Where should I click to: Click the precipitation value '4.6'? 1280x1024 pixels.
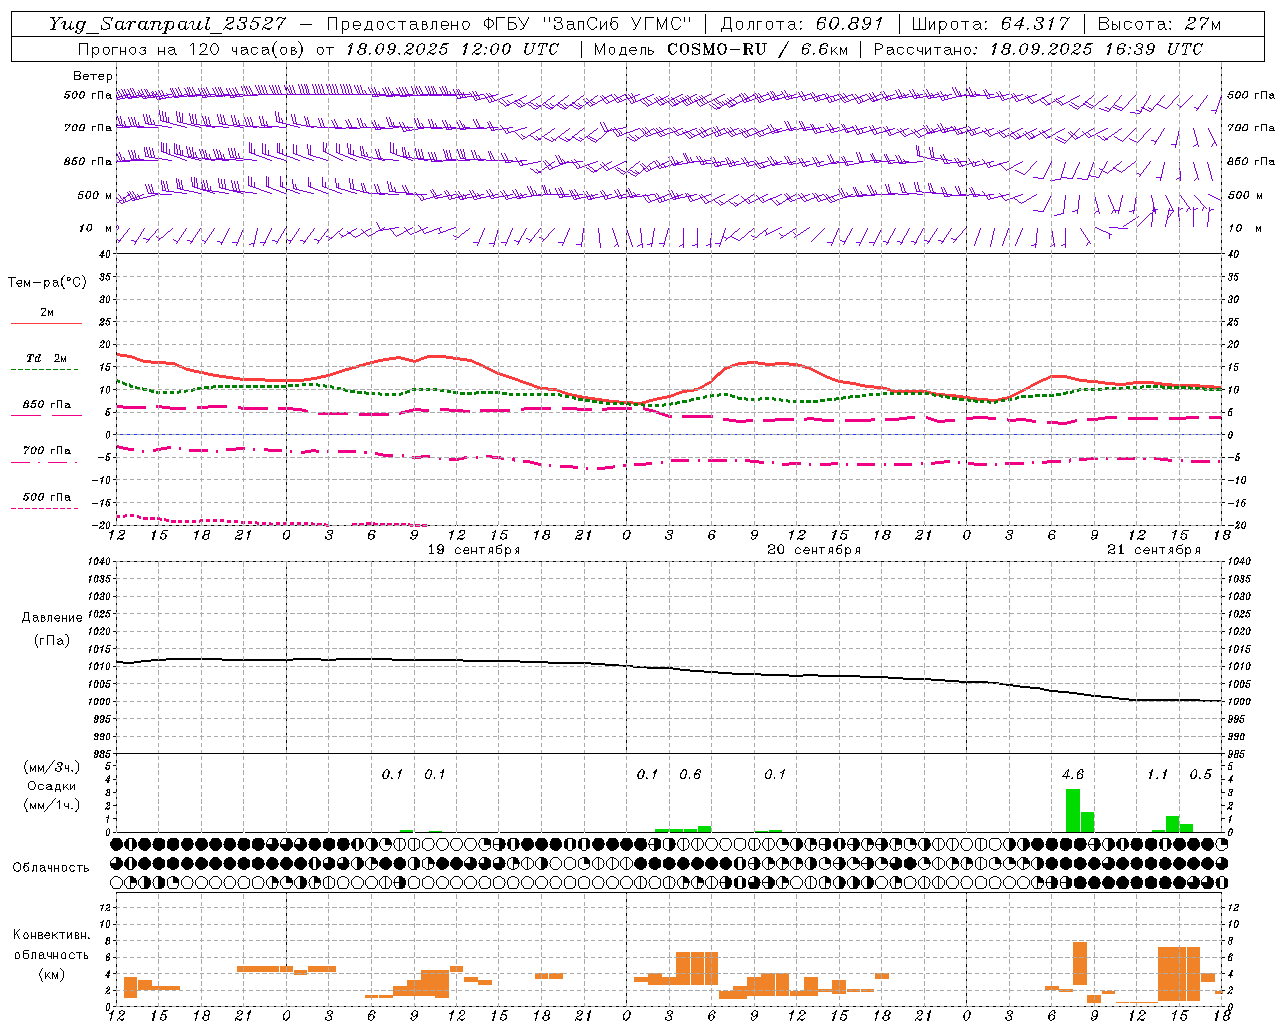[1072, 774]
